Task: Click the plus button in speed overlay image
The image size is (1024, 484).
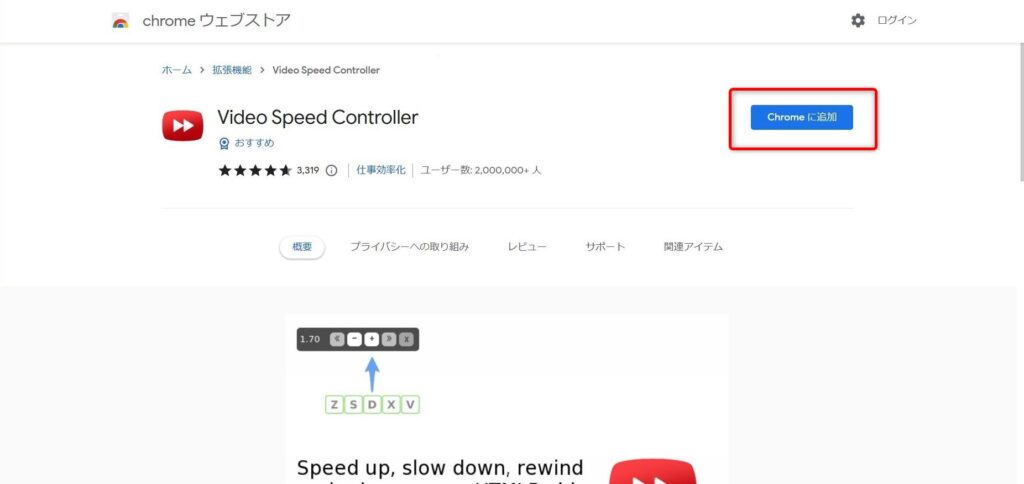Action: tap(372, 339)
